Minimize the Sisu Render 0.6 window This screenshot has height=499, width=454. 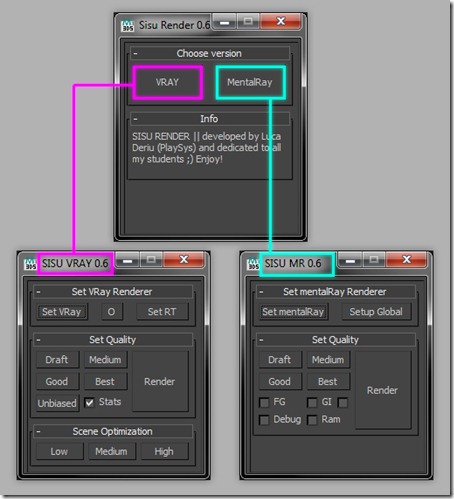click(x=224, y=22)
